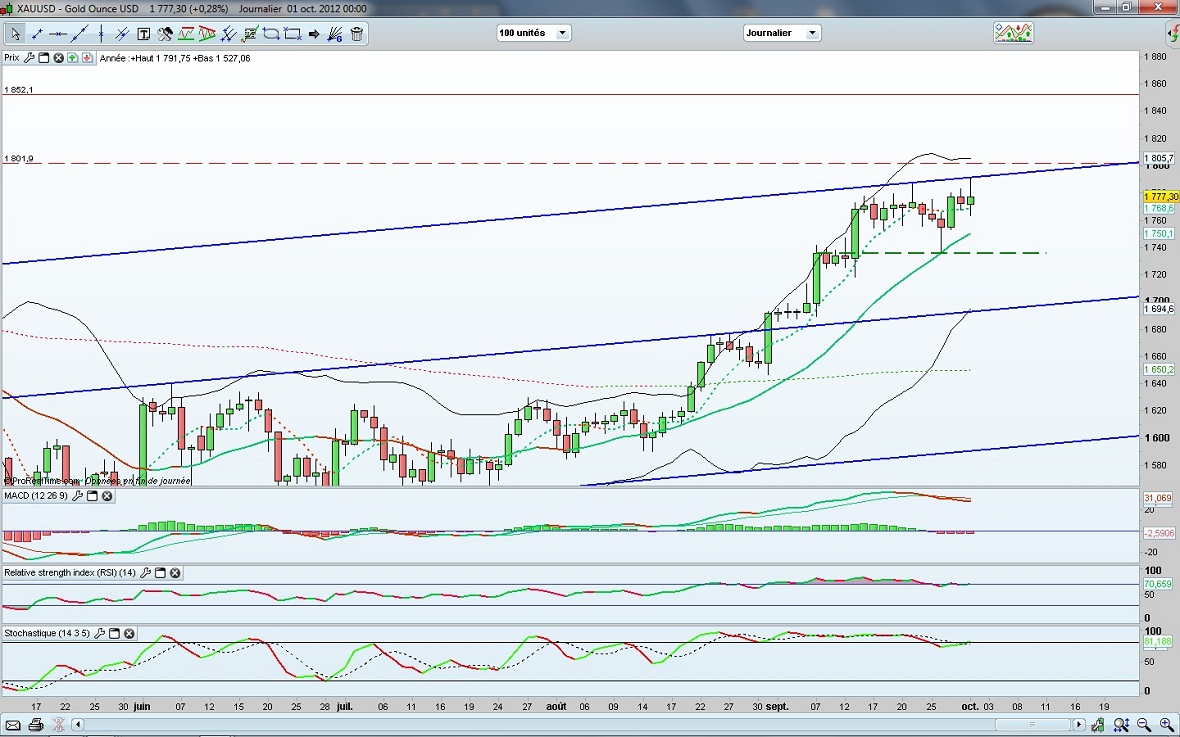Choose the horizontal line tool

click(x=59, y=34)
